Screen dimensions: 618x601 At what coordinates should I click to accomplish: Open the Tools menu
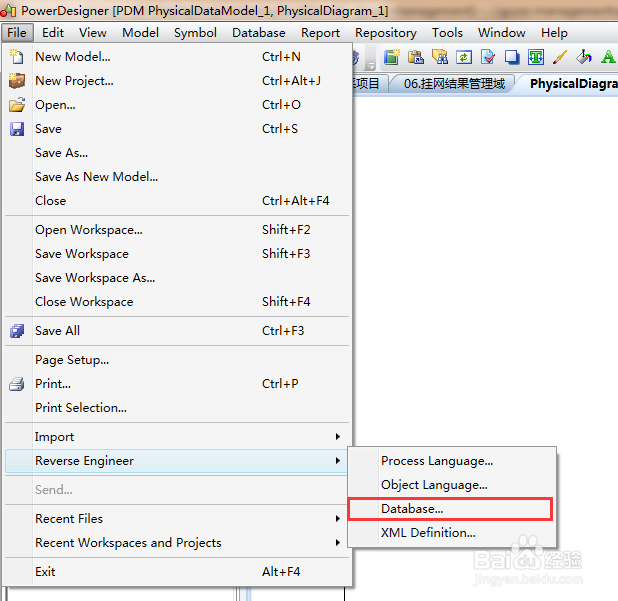[x=447, y=33]
